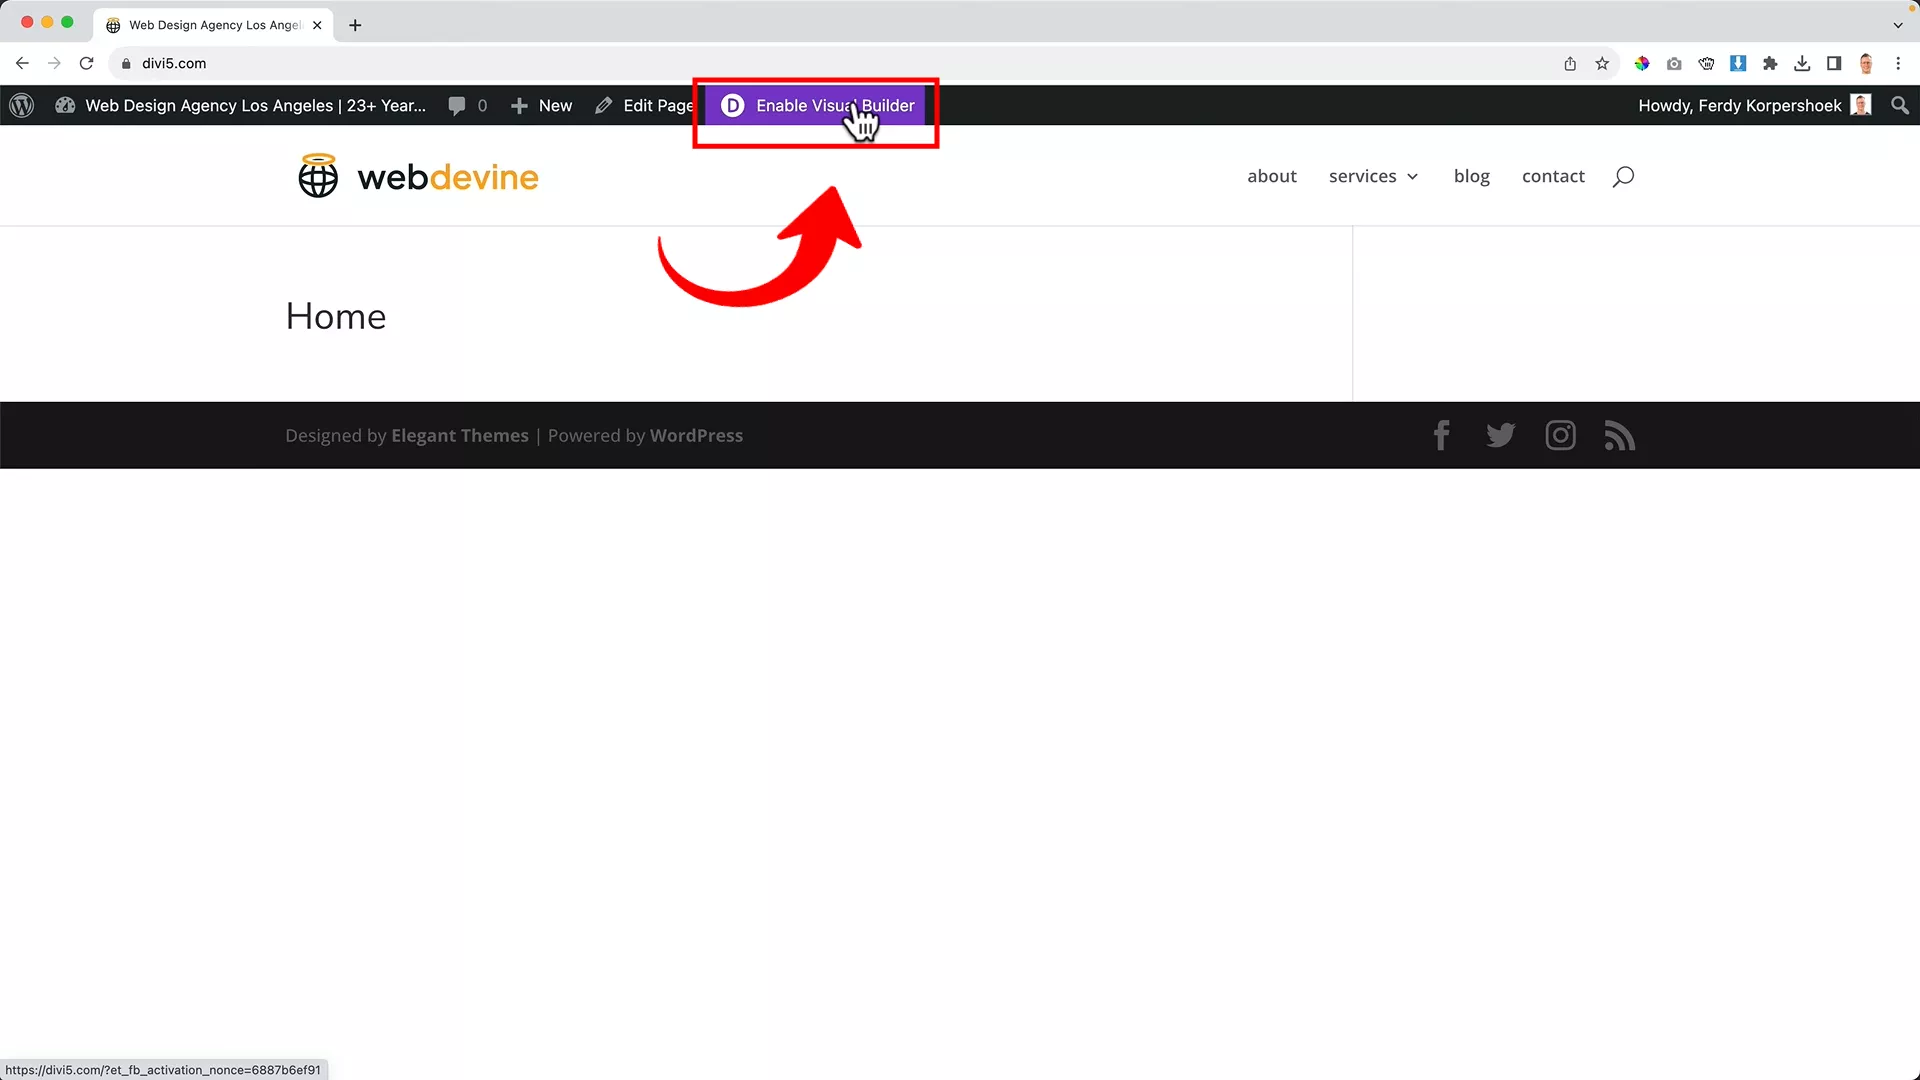Open the RSS feed icon in the footer
The width and height of the screenshot is (1920, 1080).
pos(1619,435)
